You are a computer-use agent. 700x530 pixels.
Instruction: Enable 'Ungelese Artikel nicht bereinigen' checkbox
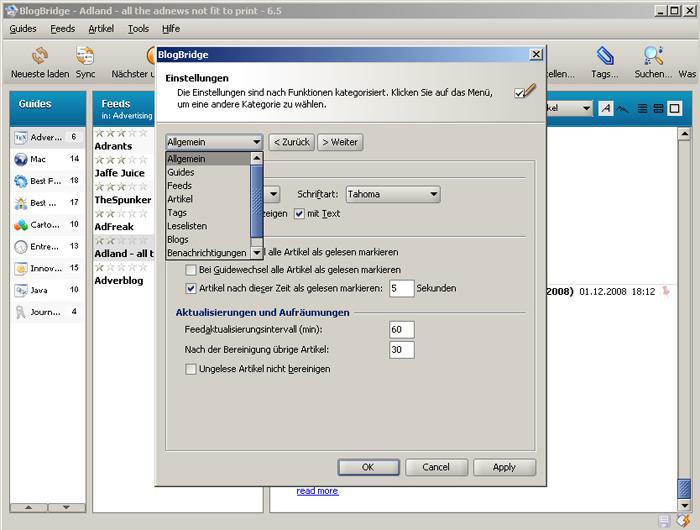click(191, 369)
